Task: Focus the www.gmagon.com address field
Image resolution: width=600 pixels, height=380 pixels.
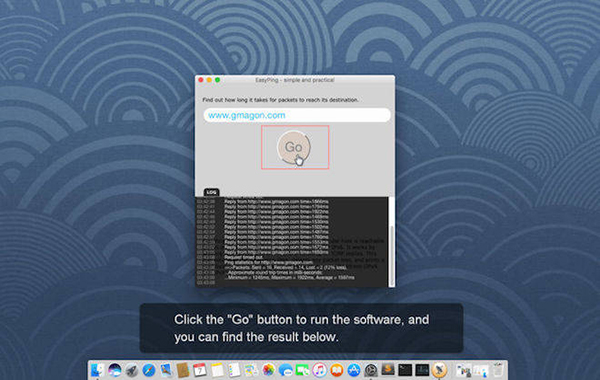Action: pyautogui.click(x=297, y=115)
